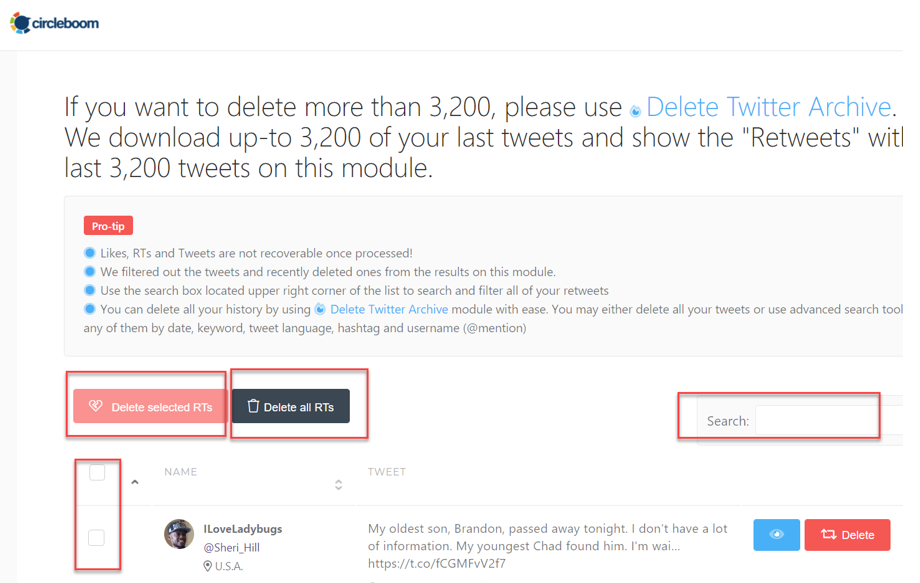The height and width of the screenshot is (583, 920).
Task: Click the NAME column header
Action: (181, 472)
